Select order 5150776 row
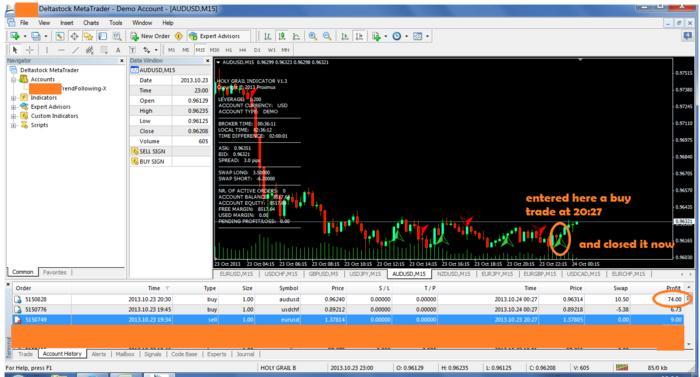 pyautogui.click(x=348, y=309)
